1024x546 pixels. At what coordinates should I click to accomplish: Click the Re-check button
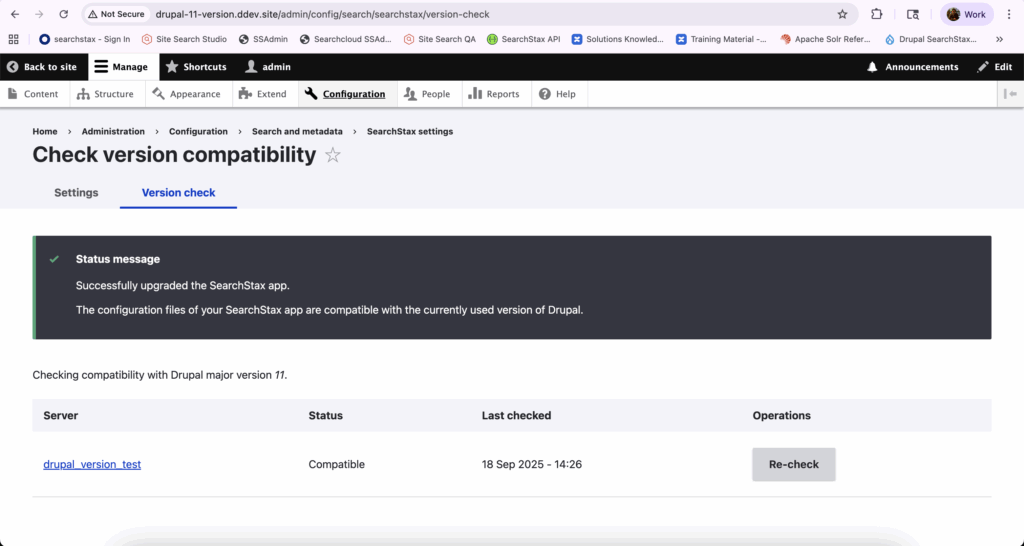click(x=793, y=464)
